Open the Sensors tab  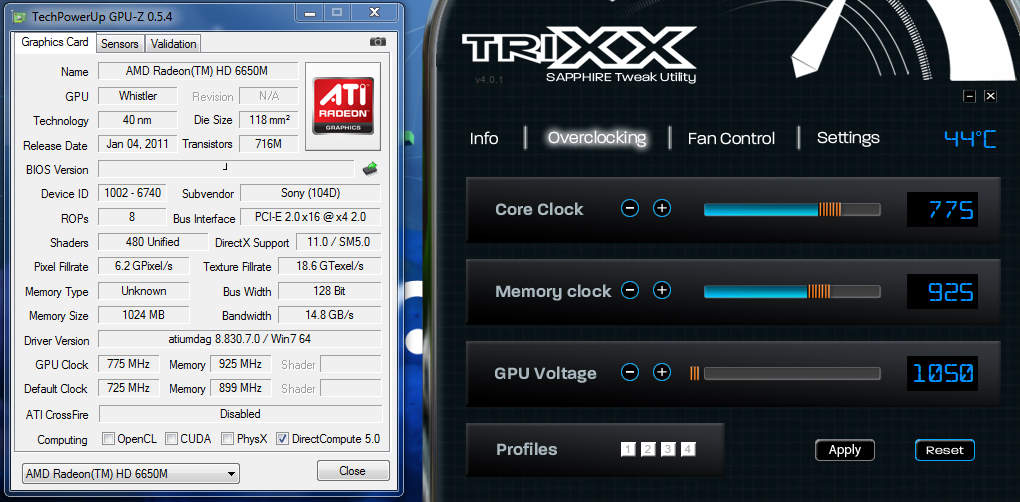pyautogui.click(x=120, y=44)
